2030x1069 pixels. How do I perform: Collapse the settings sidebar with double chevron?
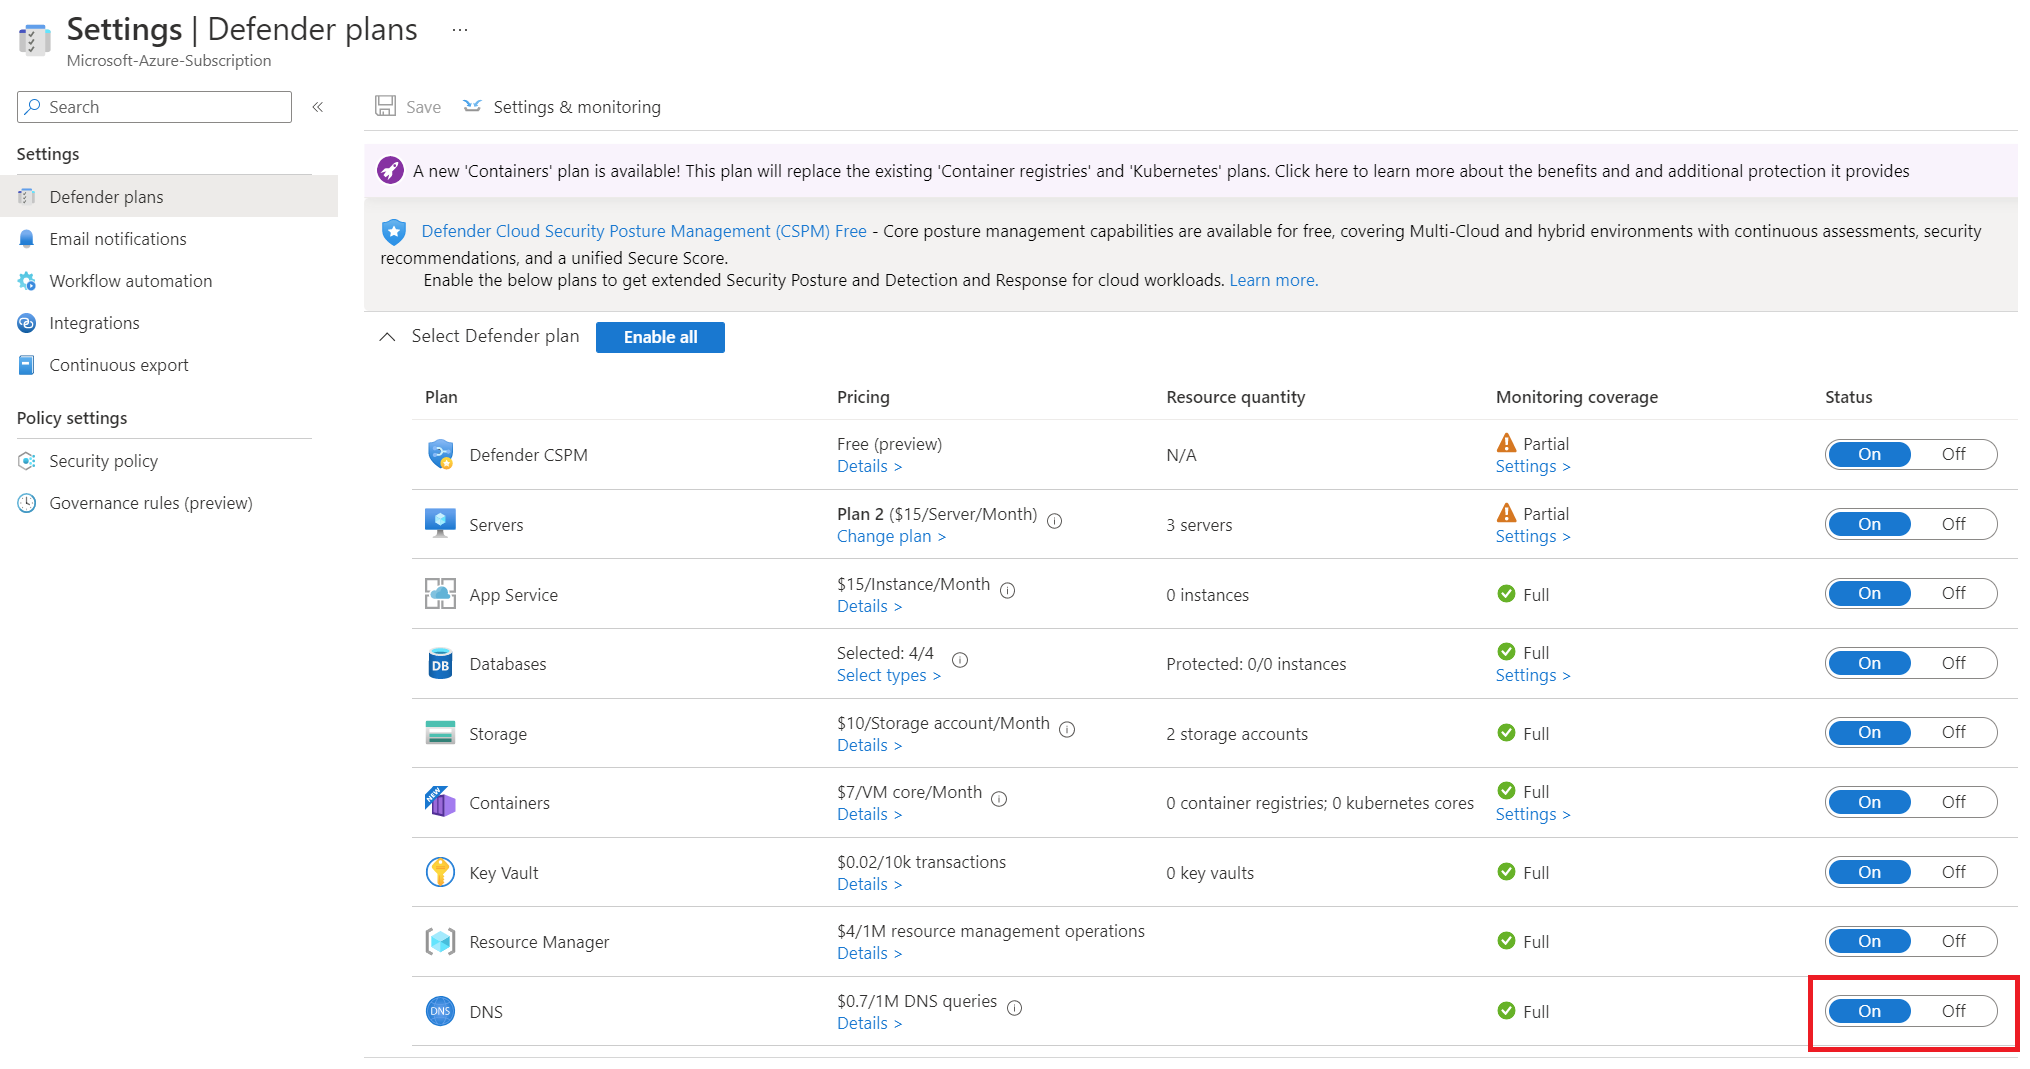pos(318,107)
